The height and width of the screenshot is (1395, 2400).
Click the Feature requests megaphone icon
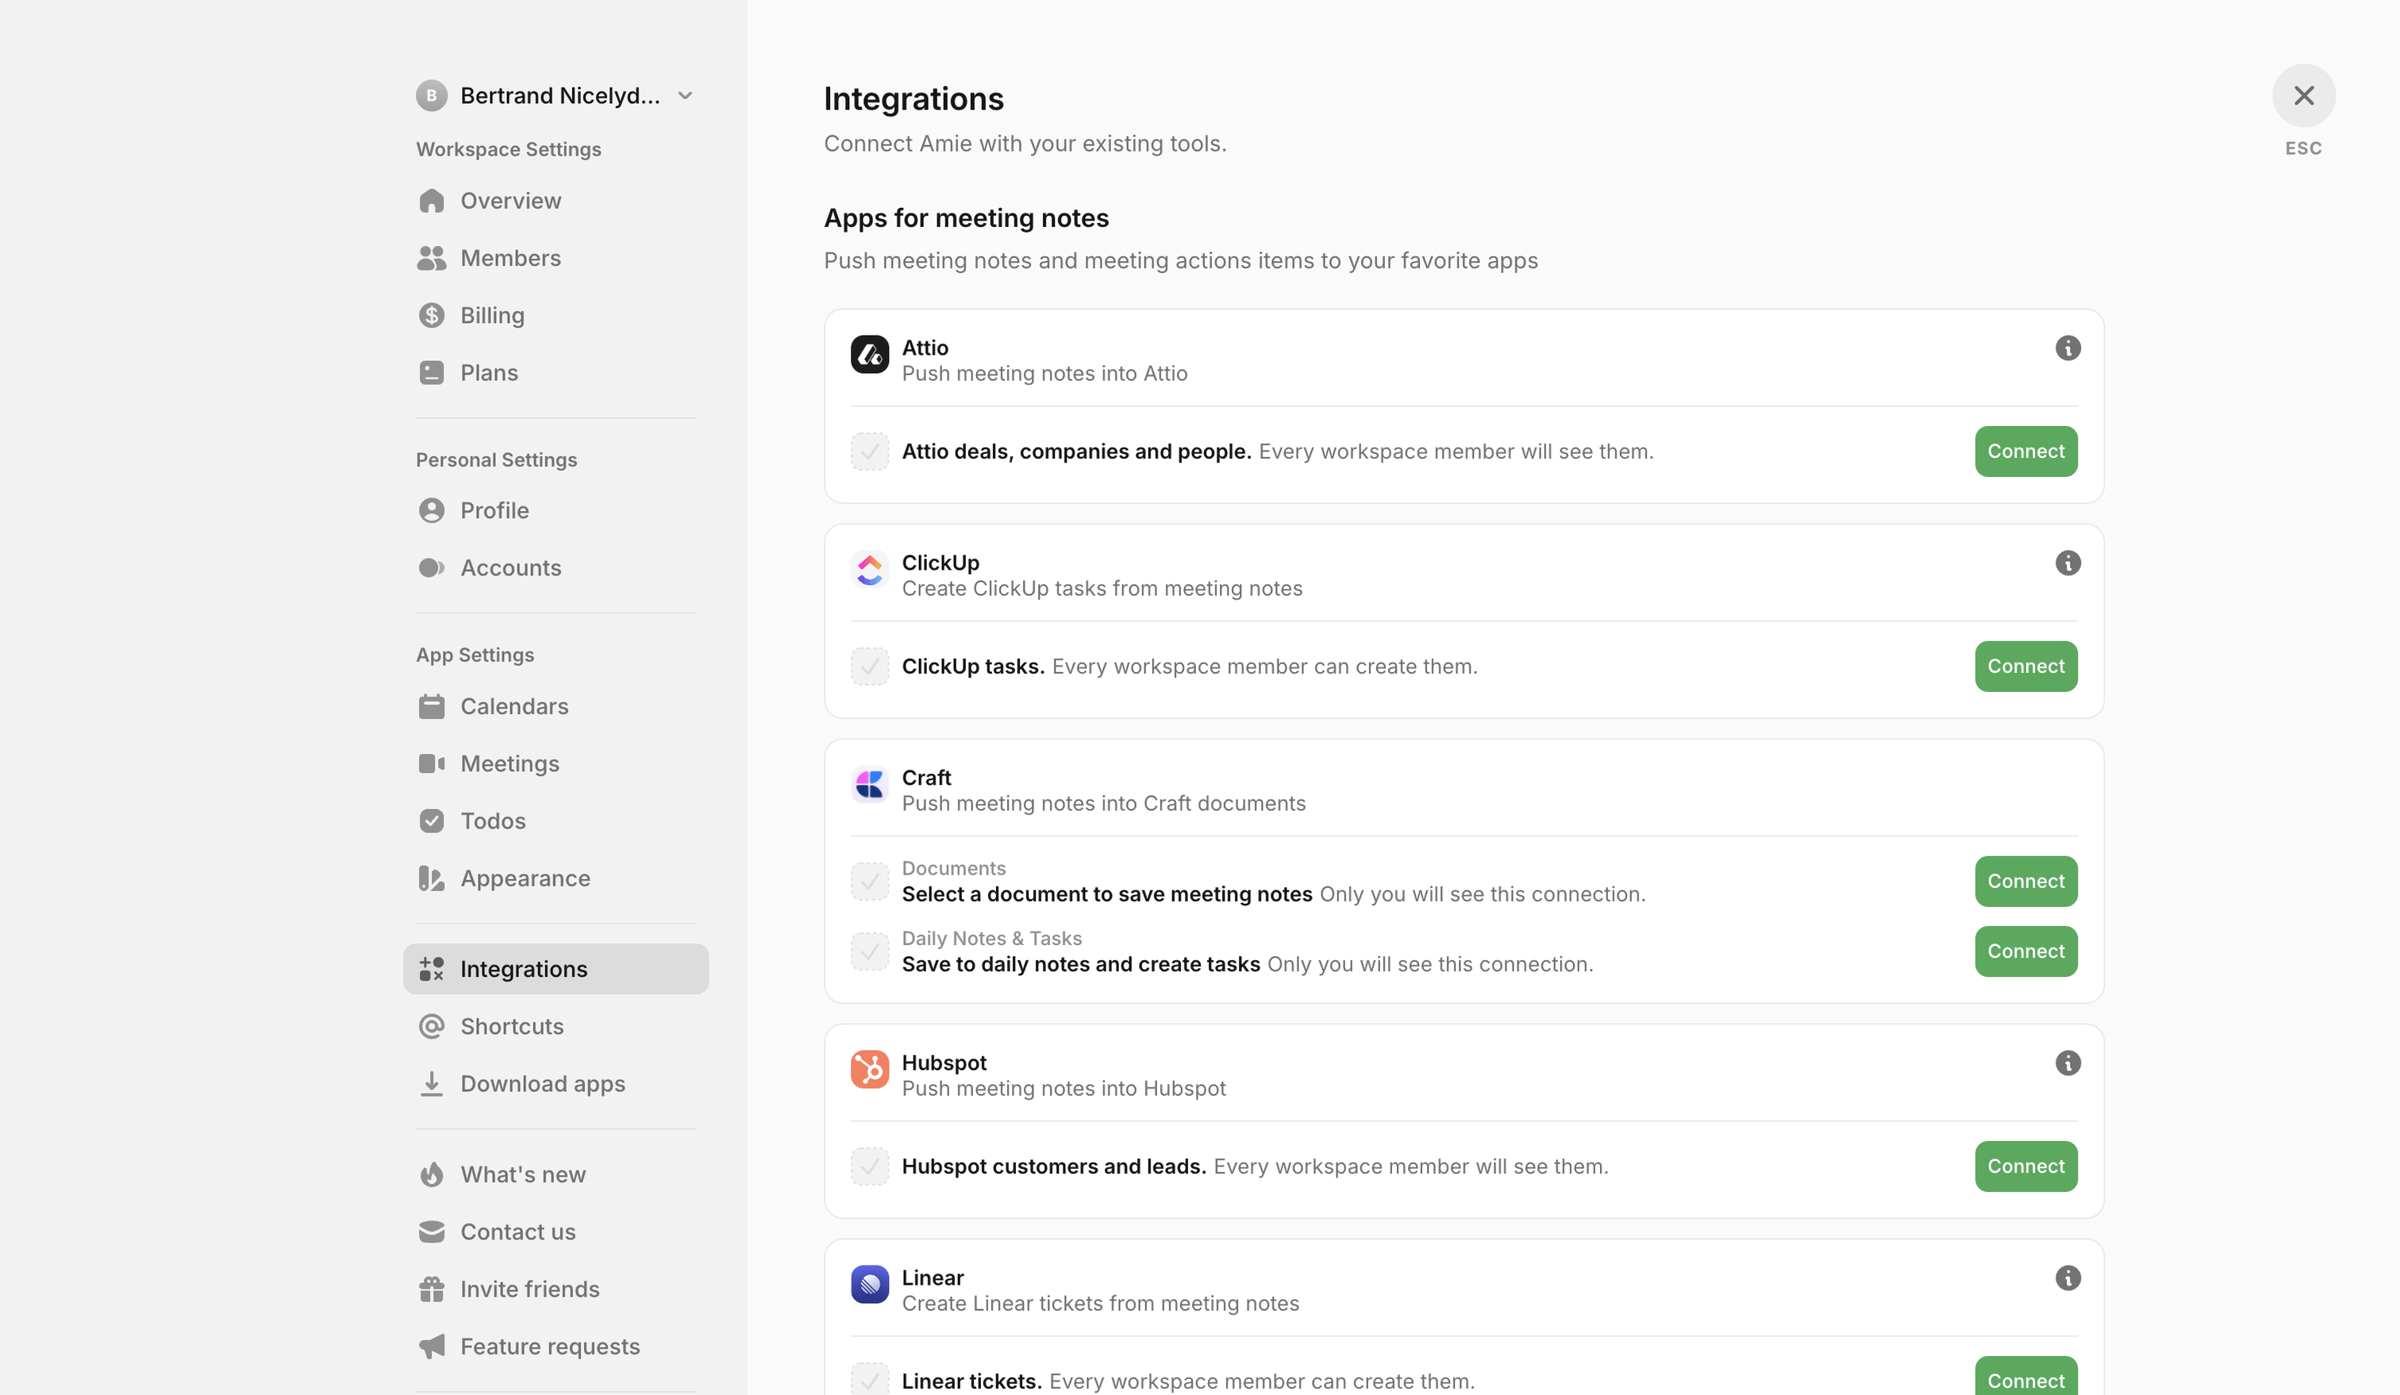point(431,1346)
